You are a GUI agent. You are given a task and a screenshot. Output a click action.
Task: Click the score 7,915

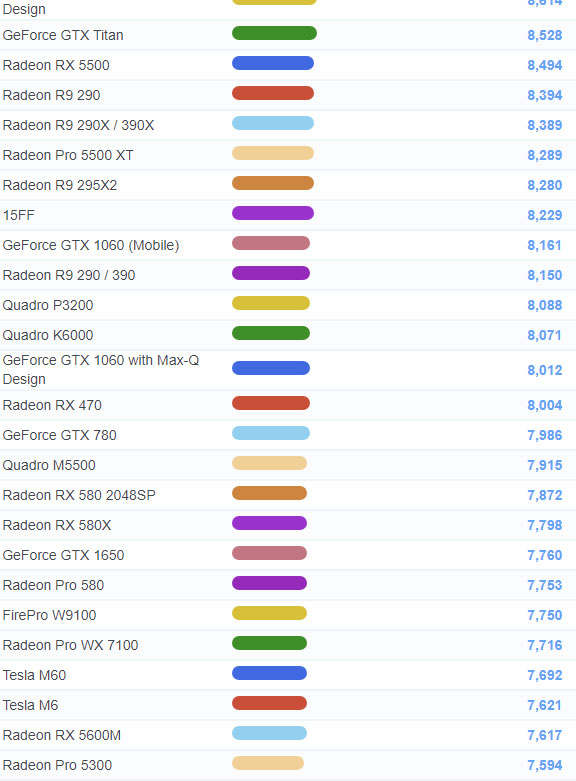[x=545, y=465]
